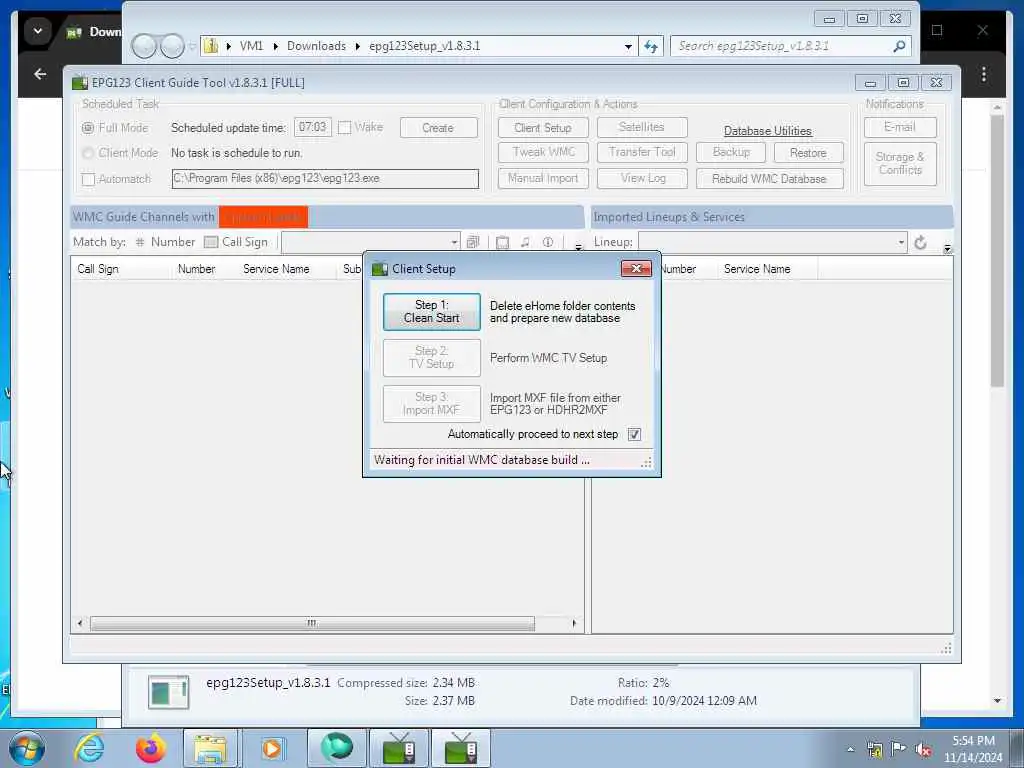The width and height of the screenshot is (1024, 768).
Task: Click the cascade windows icon in channel toolbar
Action: pyautogui.click(x=473, y=242)
